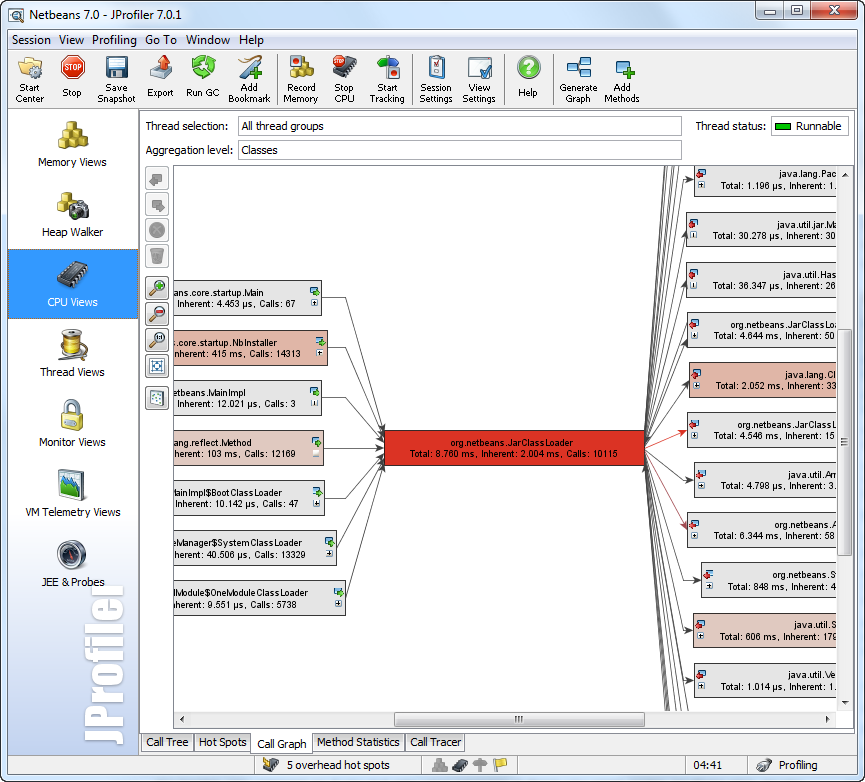865x782 pixels.
Task: Open the Thread status Runnable dropdown
Action: point(809,126)
